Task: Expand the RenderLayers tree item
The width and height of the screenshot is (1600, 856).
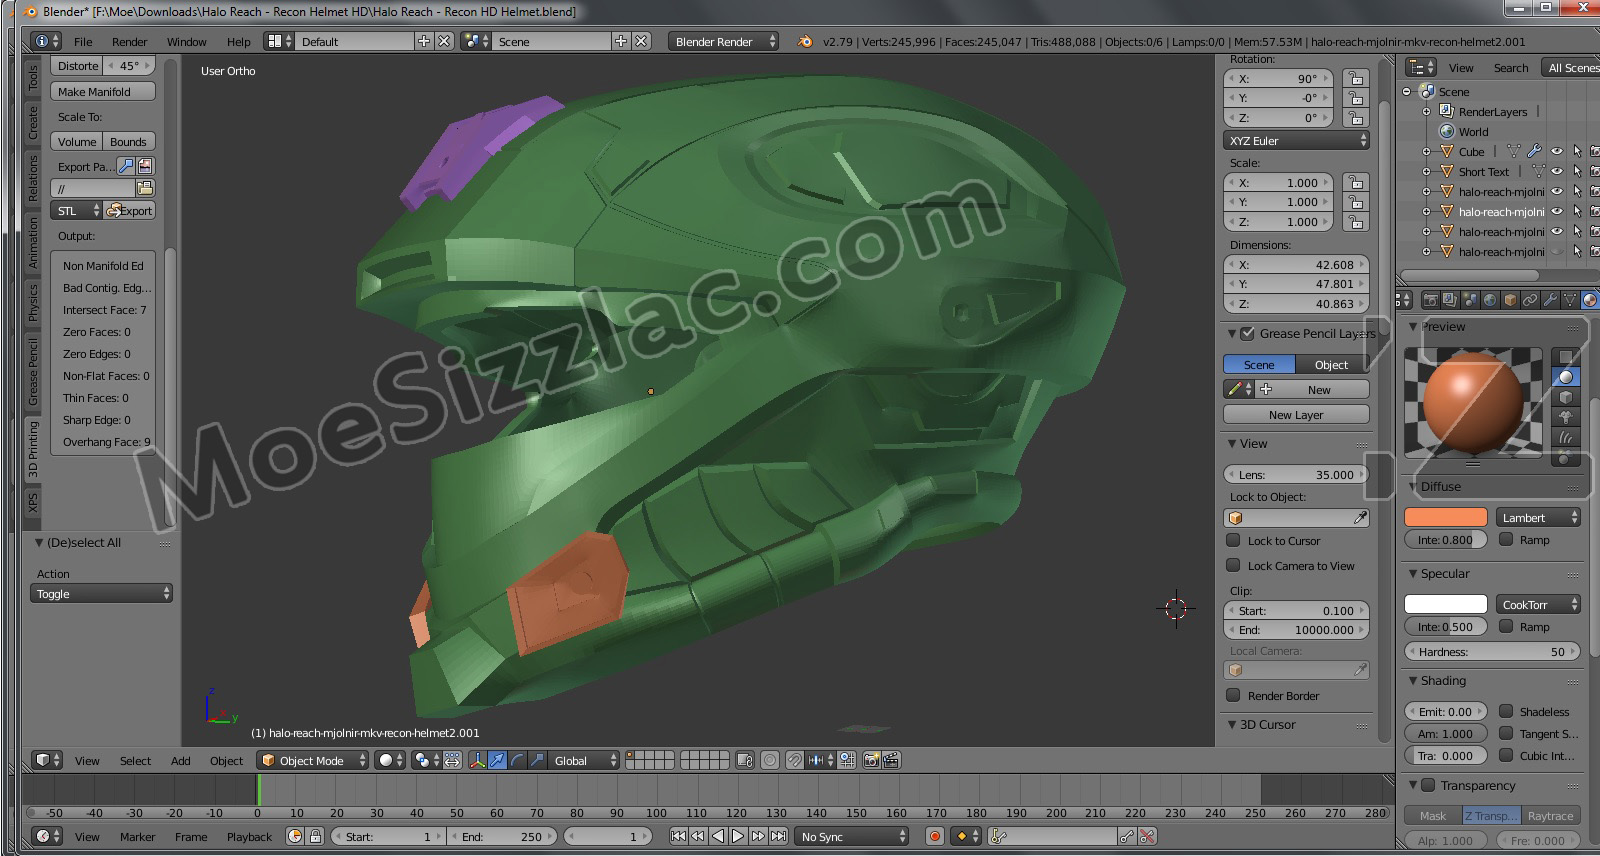Action: click(x=1426, y=112)
